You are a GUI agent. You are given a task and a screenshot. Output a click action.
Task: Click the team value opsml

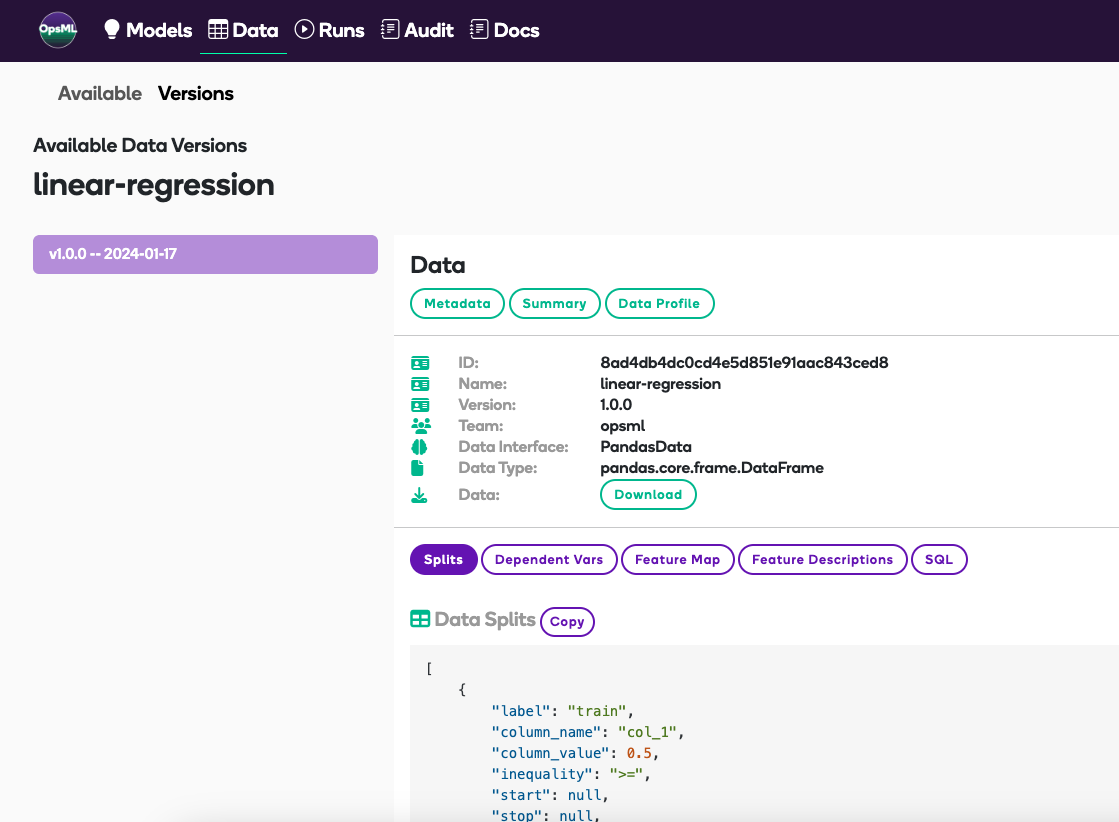[622, 426]
